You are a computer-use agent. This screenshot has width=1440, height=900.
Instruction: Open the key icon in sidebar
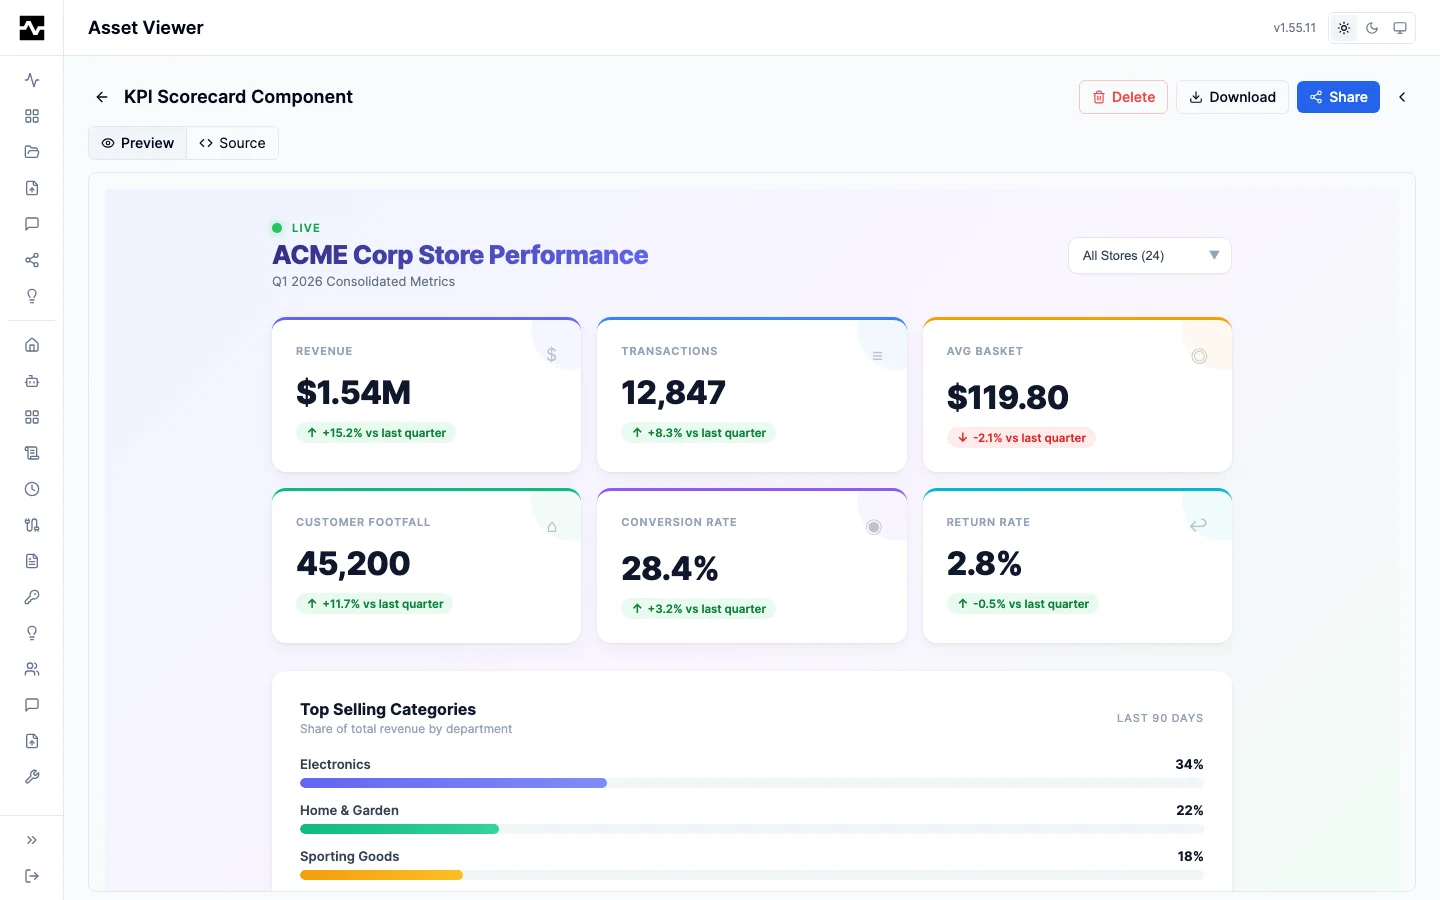pos(32,597)
